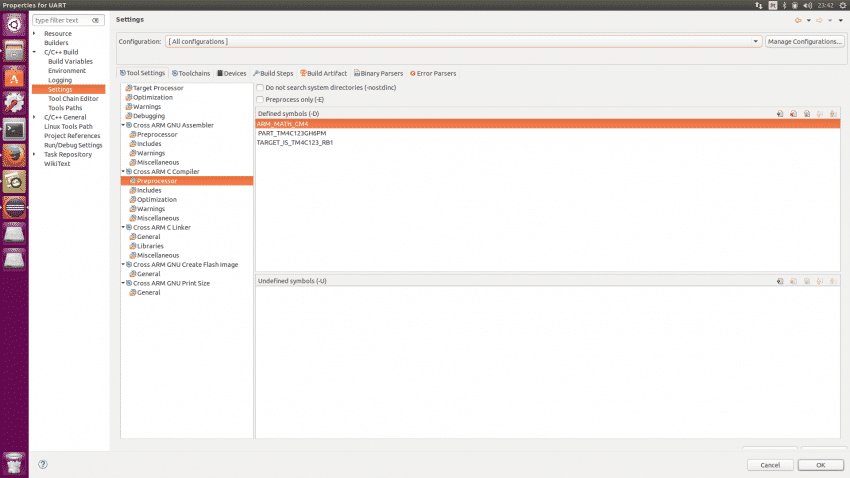Screen dimensions: 850x478
Task: Select Project References in left tree
Action: click(72, 136)
